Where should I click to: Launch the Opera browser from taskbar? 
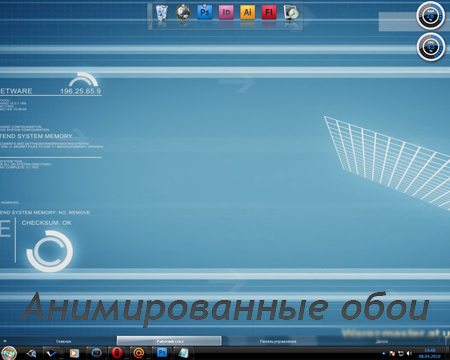[117, 353]
